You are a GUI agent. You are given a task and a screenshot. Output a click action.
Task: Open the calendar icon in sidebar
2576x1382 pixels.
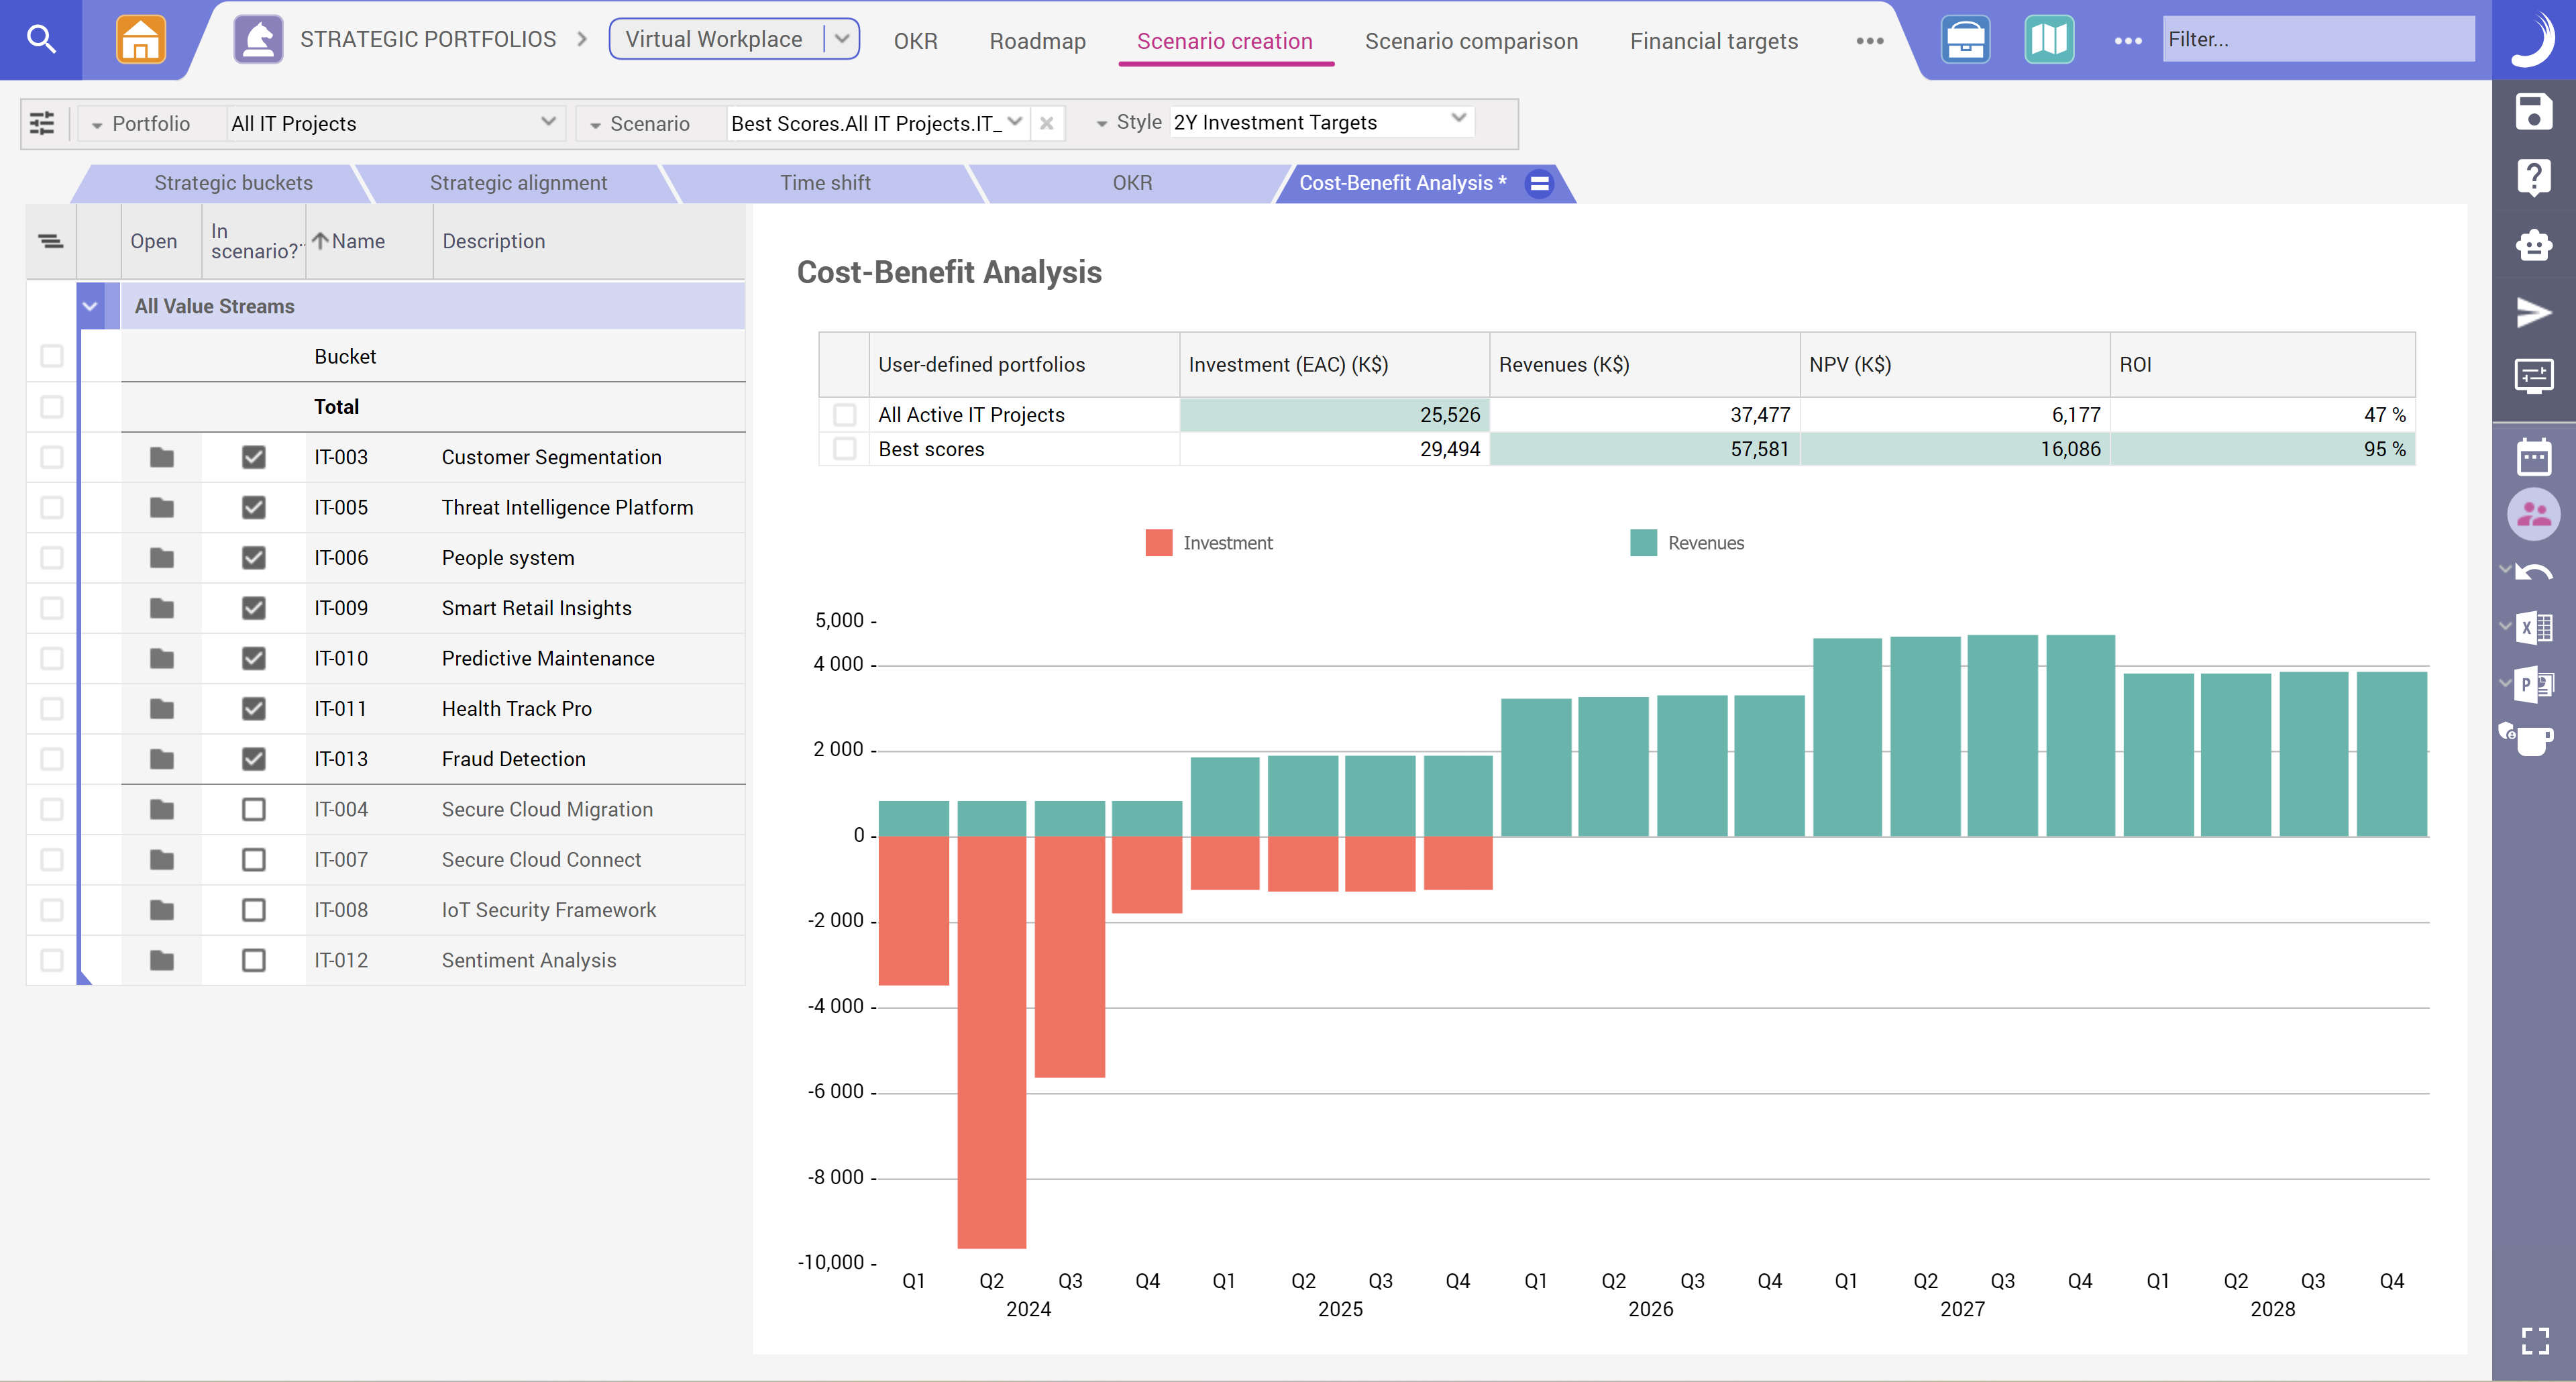tap(2533, 457)
